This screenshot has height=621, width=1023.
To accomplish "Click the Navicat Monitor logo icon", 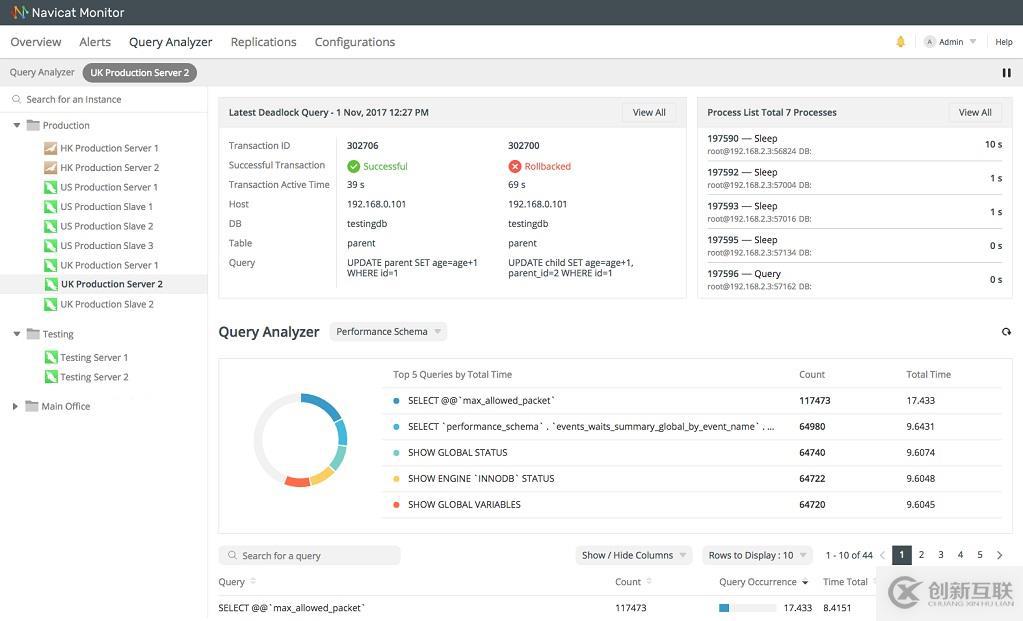I will pyautogui.click(x=20, y=12).
